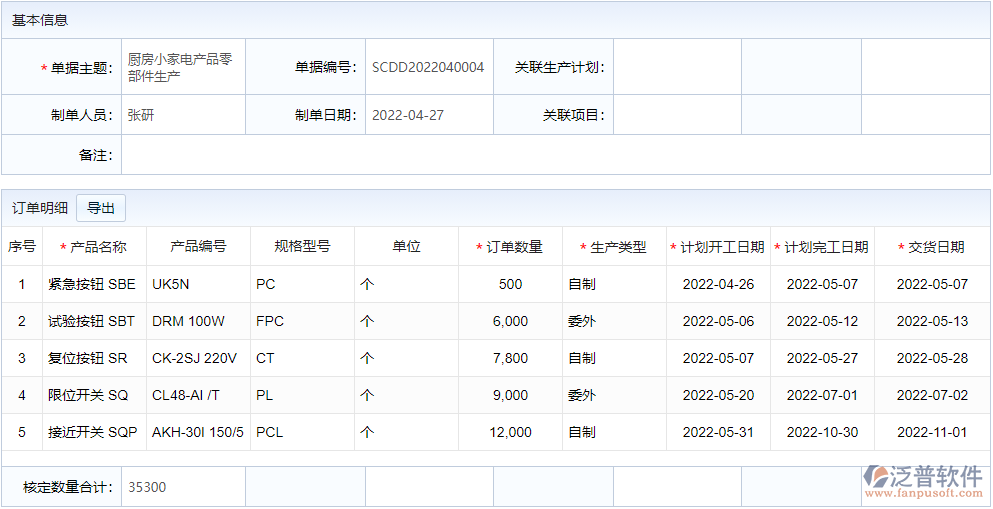Viewport: 993px width, 509px height.
Task: Click the 订单数量 column header
Action: point(510,247)
